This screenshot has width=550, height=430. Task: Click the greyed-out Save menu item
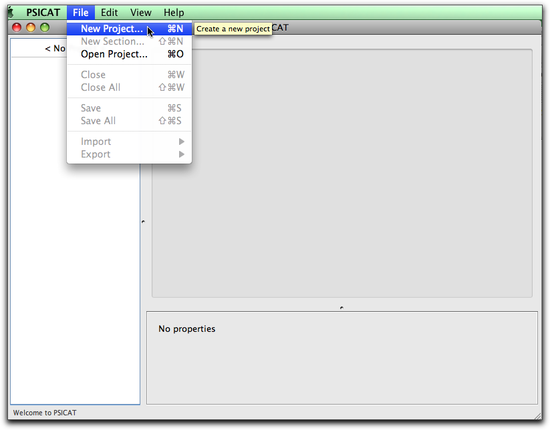129,108
